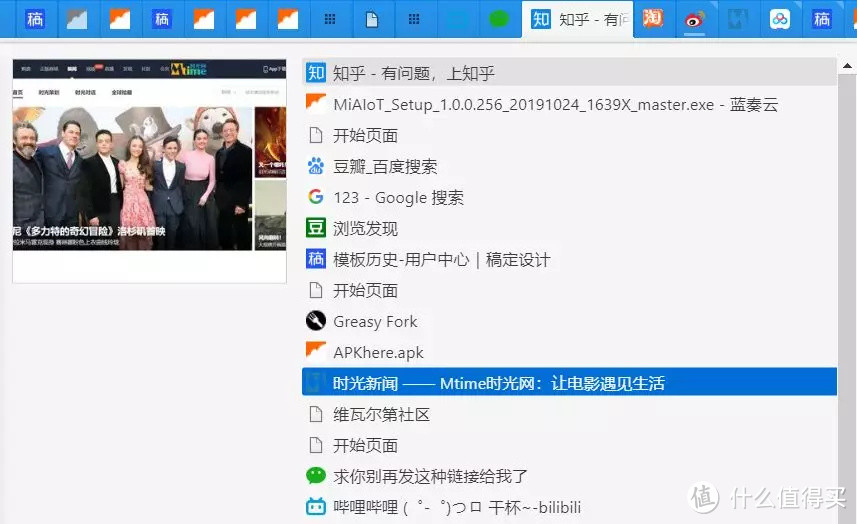
Task: Open 开始页面 entry above 豆瓣_百度搜索
Action: coord(569,135)
